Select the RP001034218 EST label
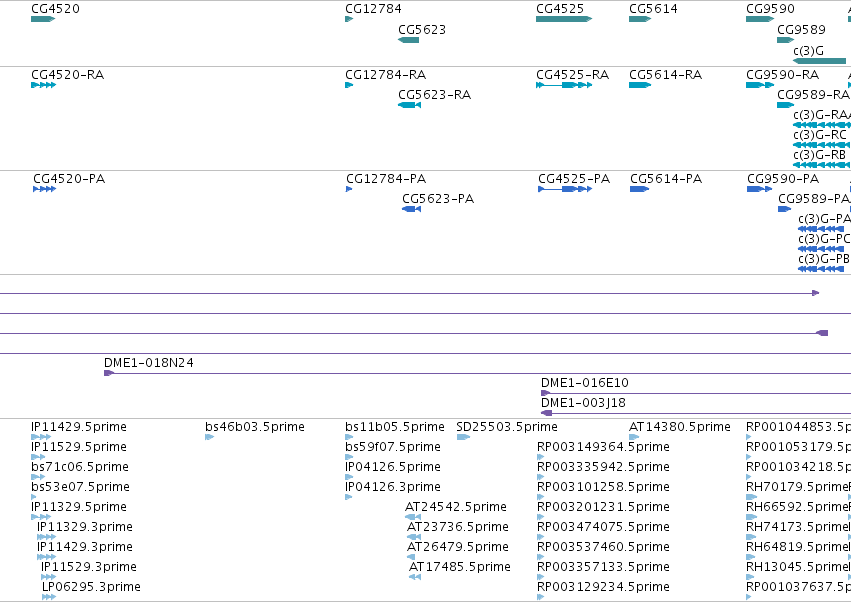The image size is (851, 602). tap(798, 467)
